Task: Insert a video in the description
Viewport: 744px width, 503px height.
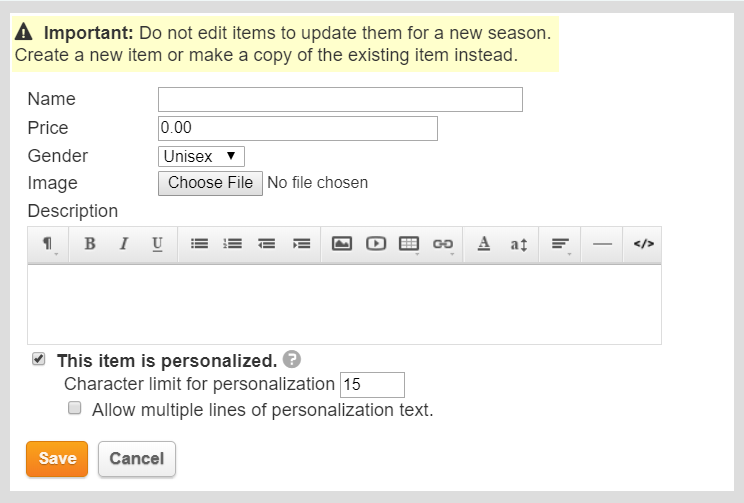Action: coord(376,244)
